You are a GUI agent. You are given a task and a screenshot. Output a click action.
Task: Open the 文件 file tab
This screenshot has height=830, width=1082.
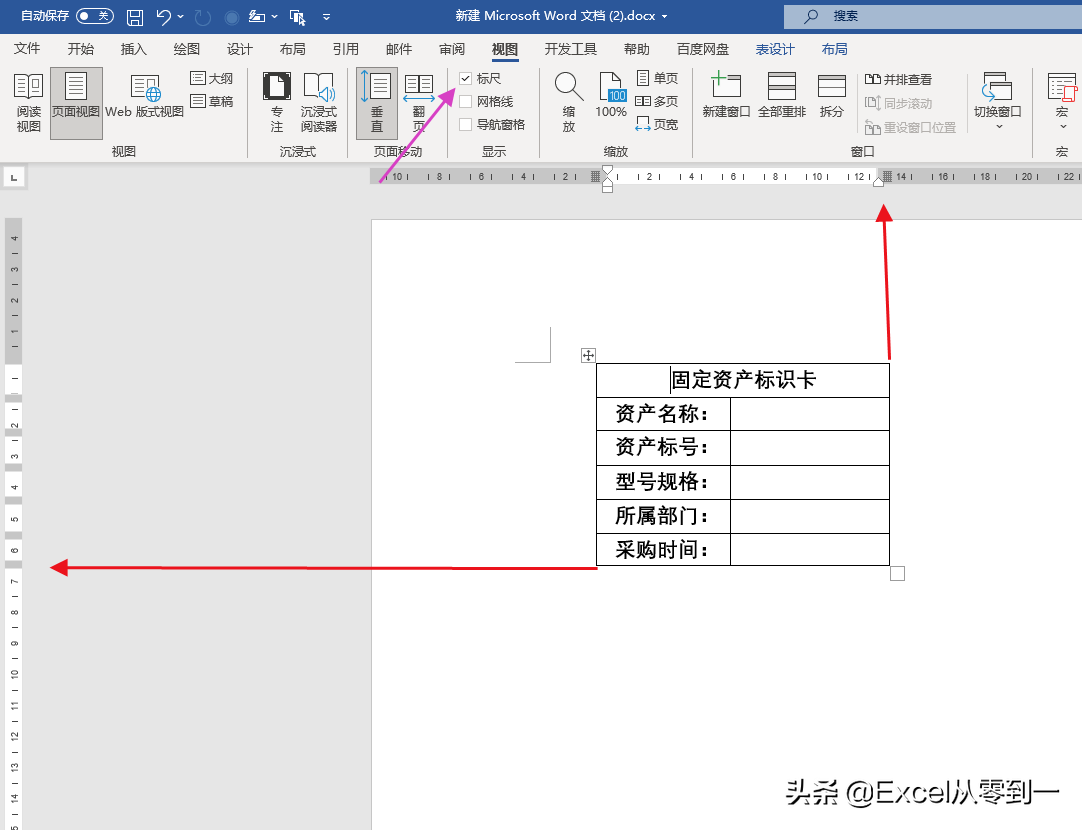coord(27,49)
